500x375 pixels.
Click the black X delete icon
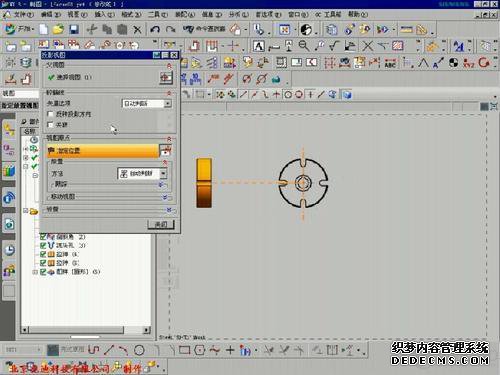137,30
